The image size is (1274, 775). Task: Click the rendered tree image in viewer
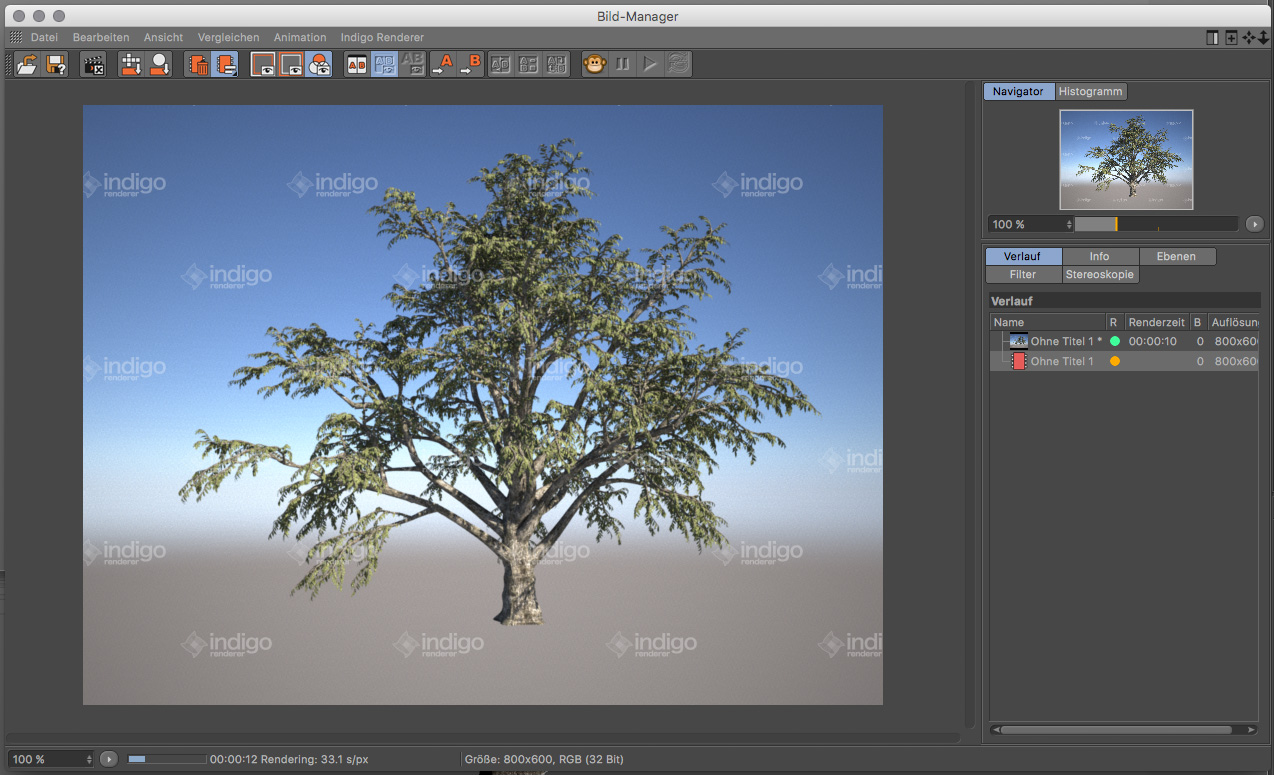[483, 405]
